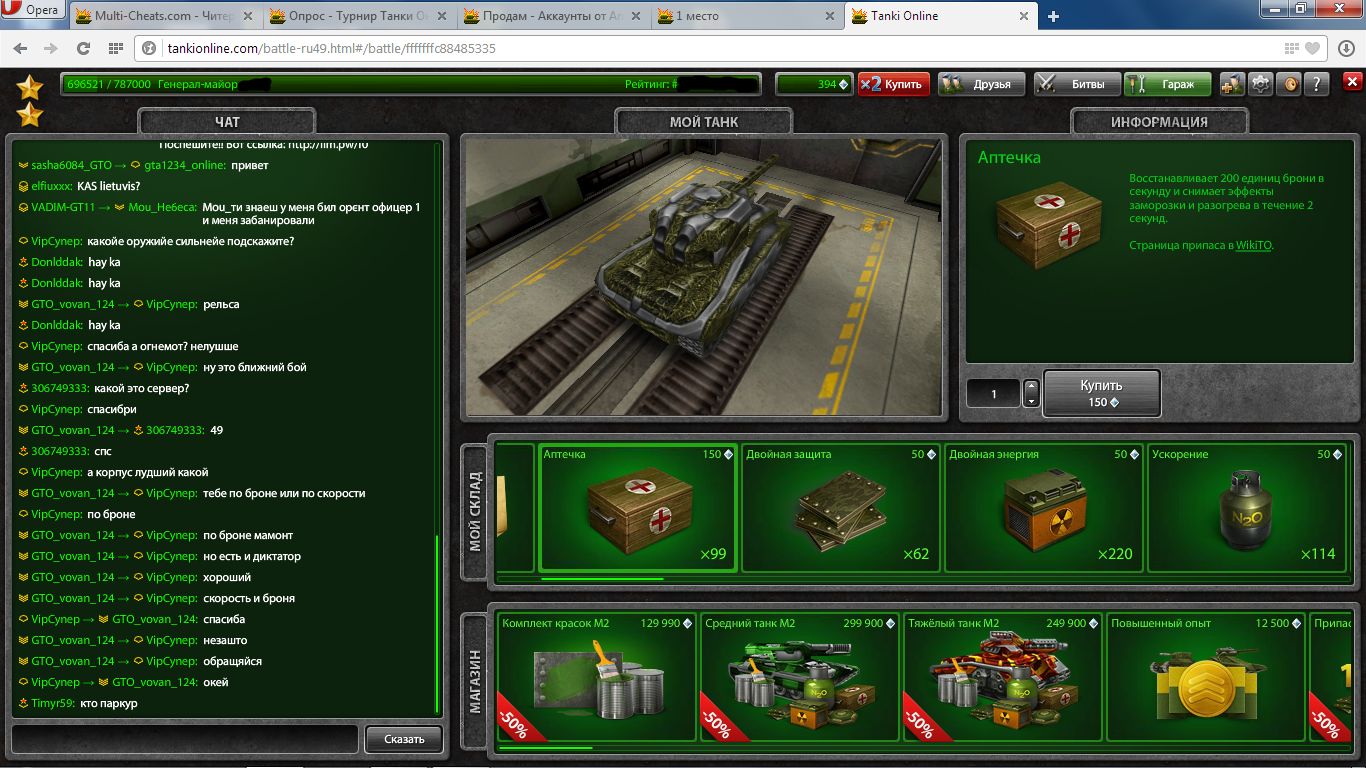The width and height of the screenshot is (1366, 768).
Task: Click the chat message input field
Action: 184,739
